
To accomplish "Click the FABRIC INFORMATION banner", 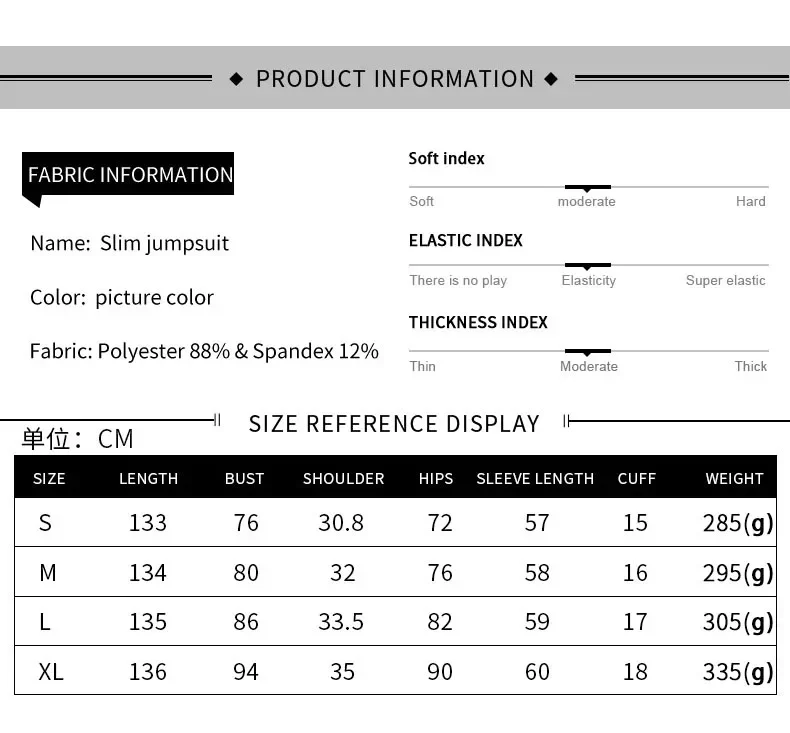I will (x=130, y=174).
